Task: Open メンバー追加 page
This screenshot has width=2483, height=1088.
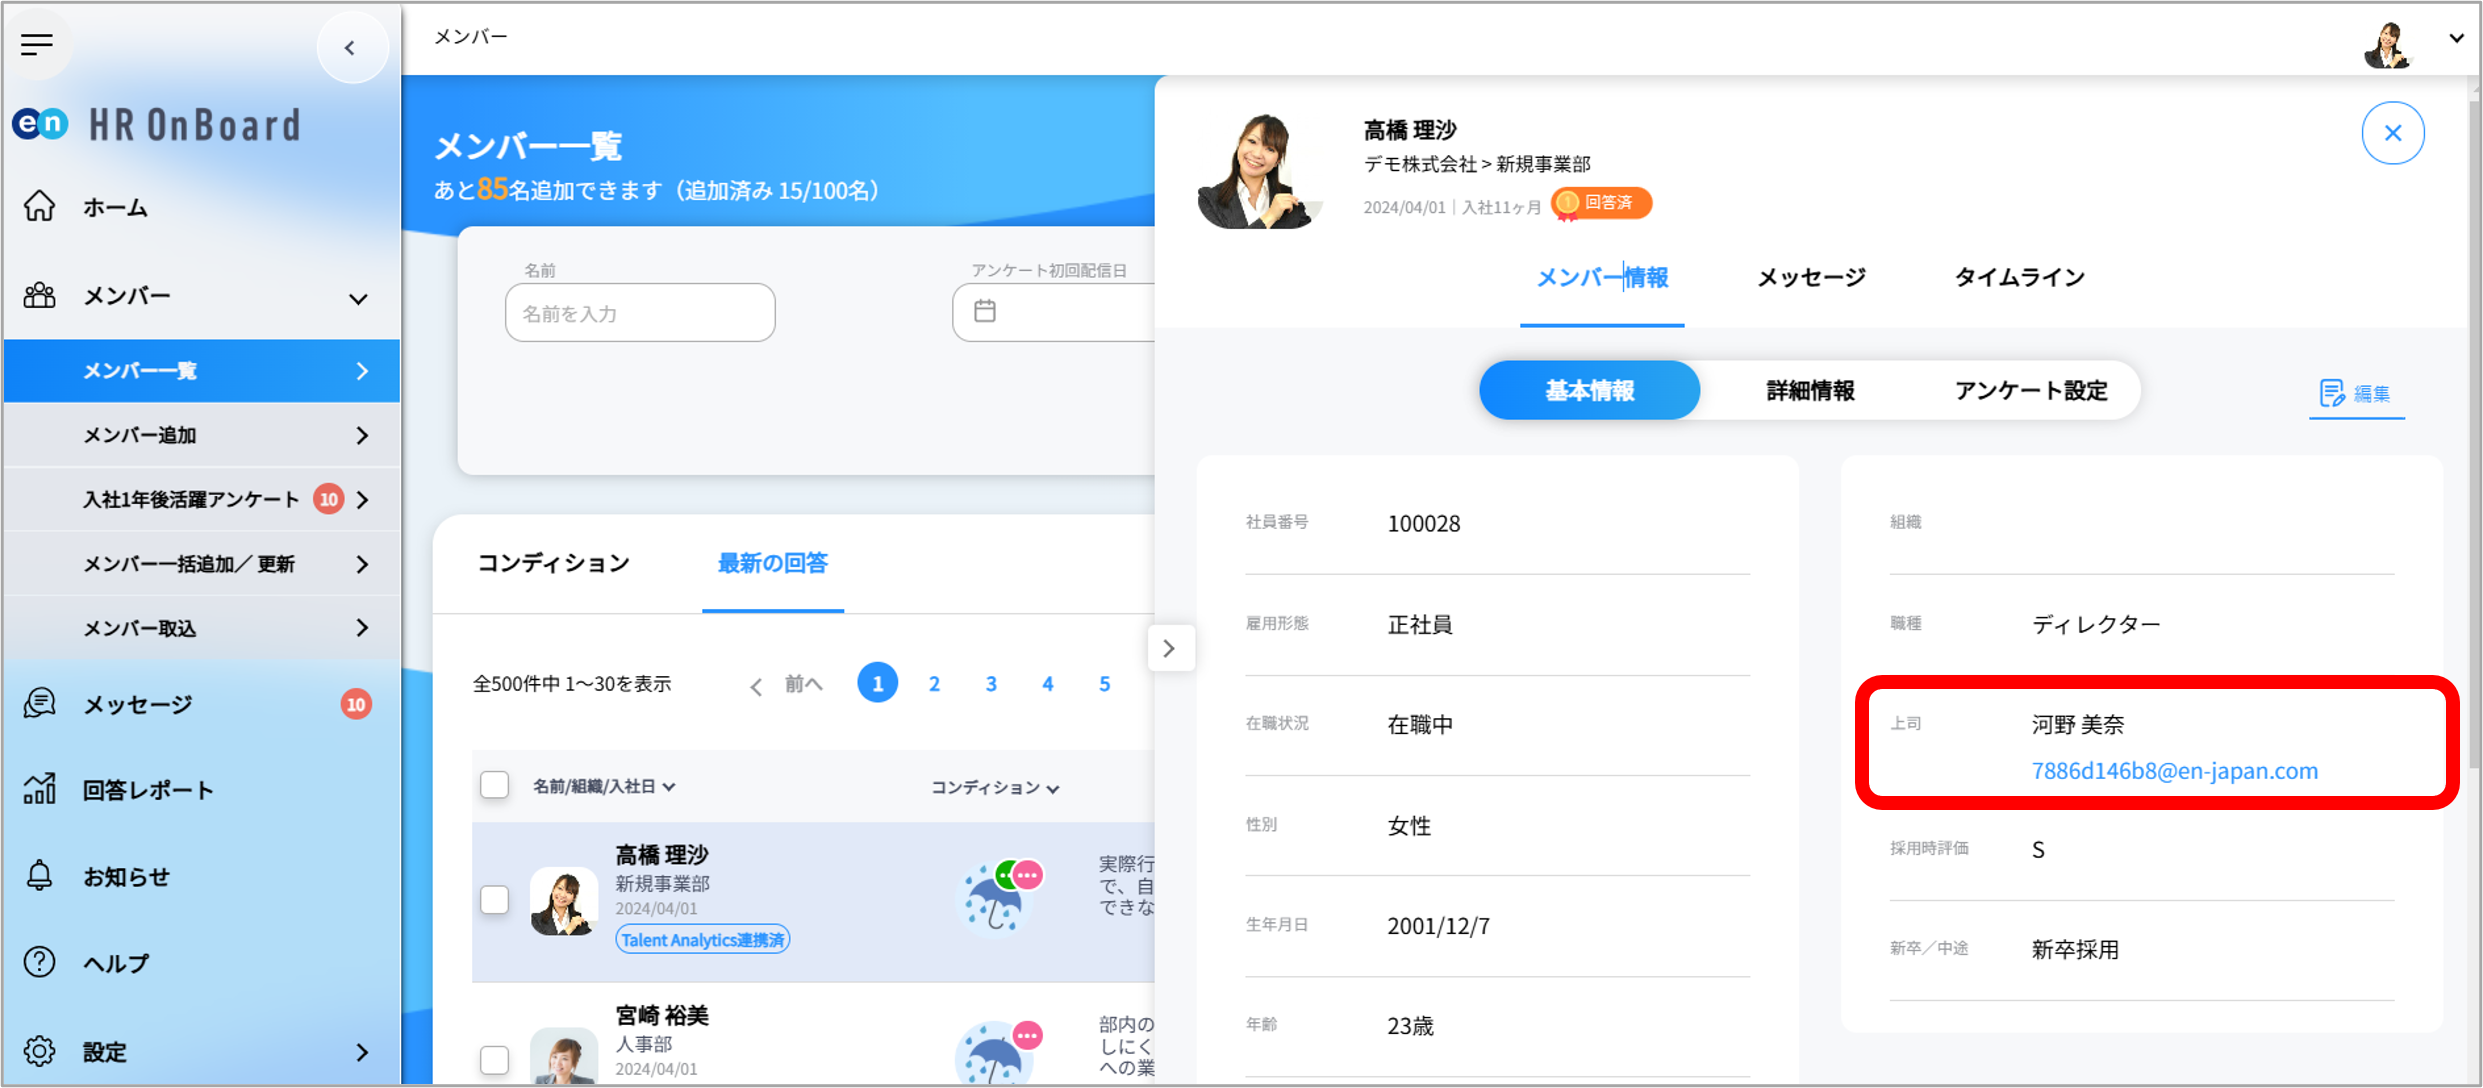Action: [x=201, y=435]
